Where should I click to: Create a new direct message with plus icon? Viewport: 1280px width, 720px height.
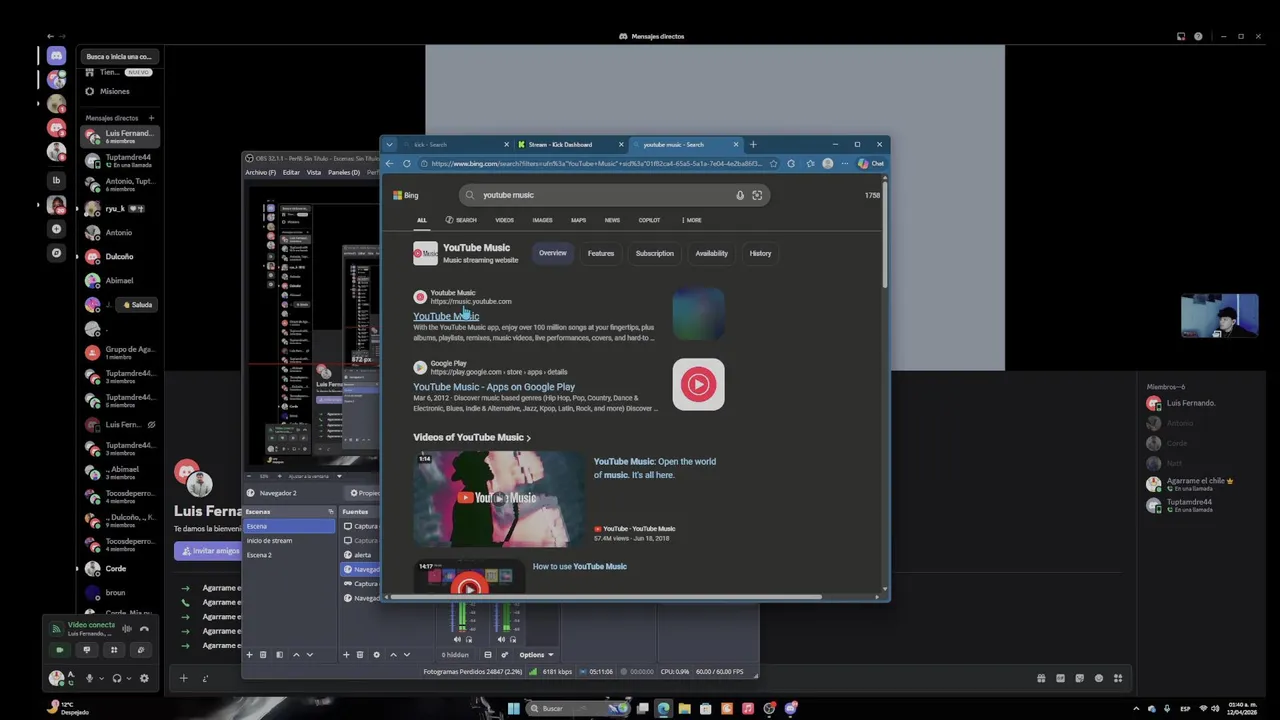(151, 118)
